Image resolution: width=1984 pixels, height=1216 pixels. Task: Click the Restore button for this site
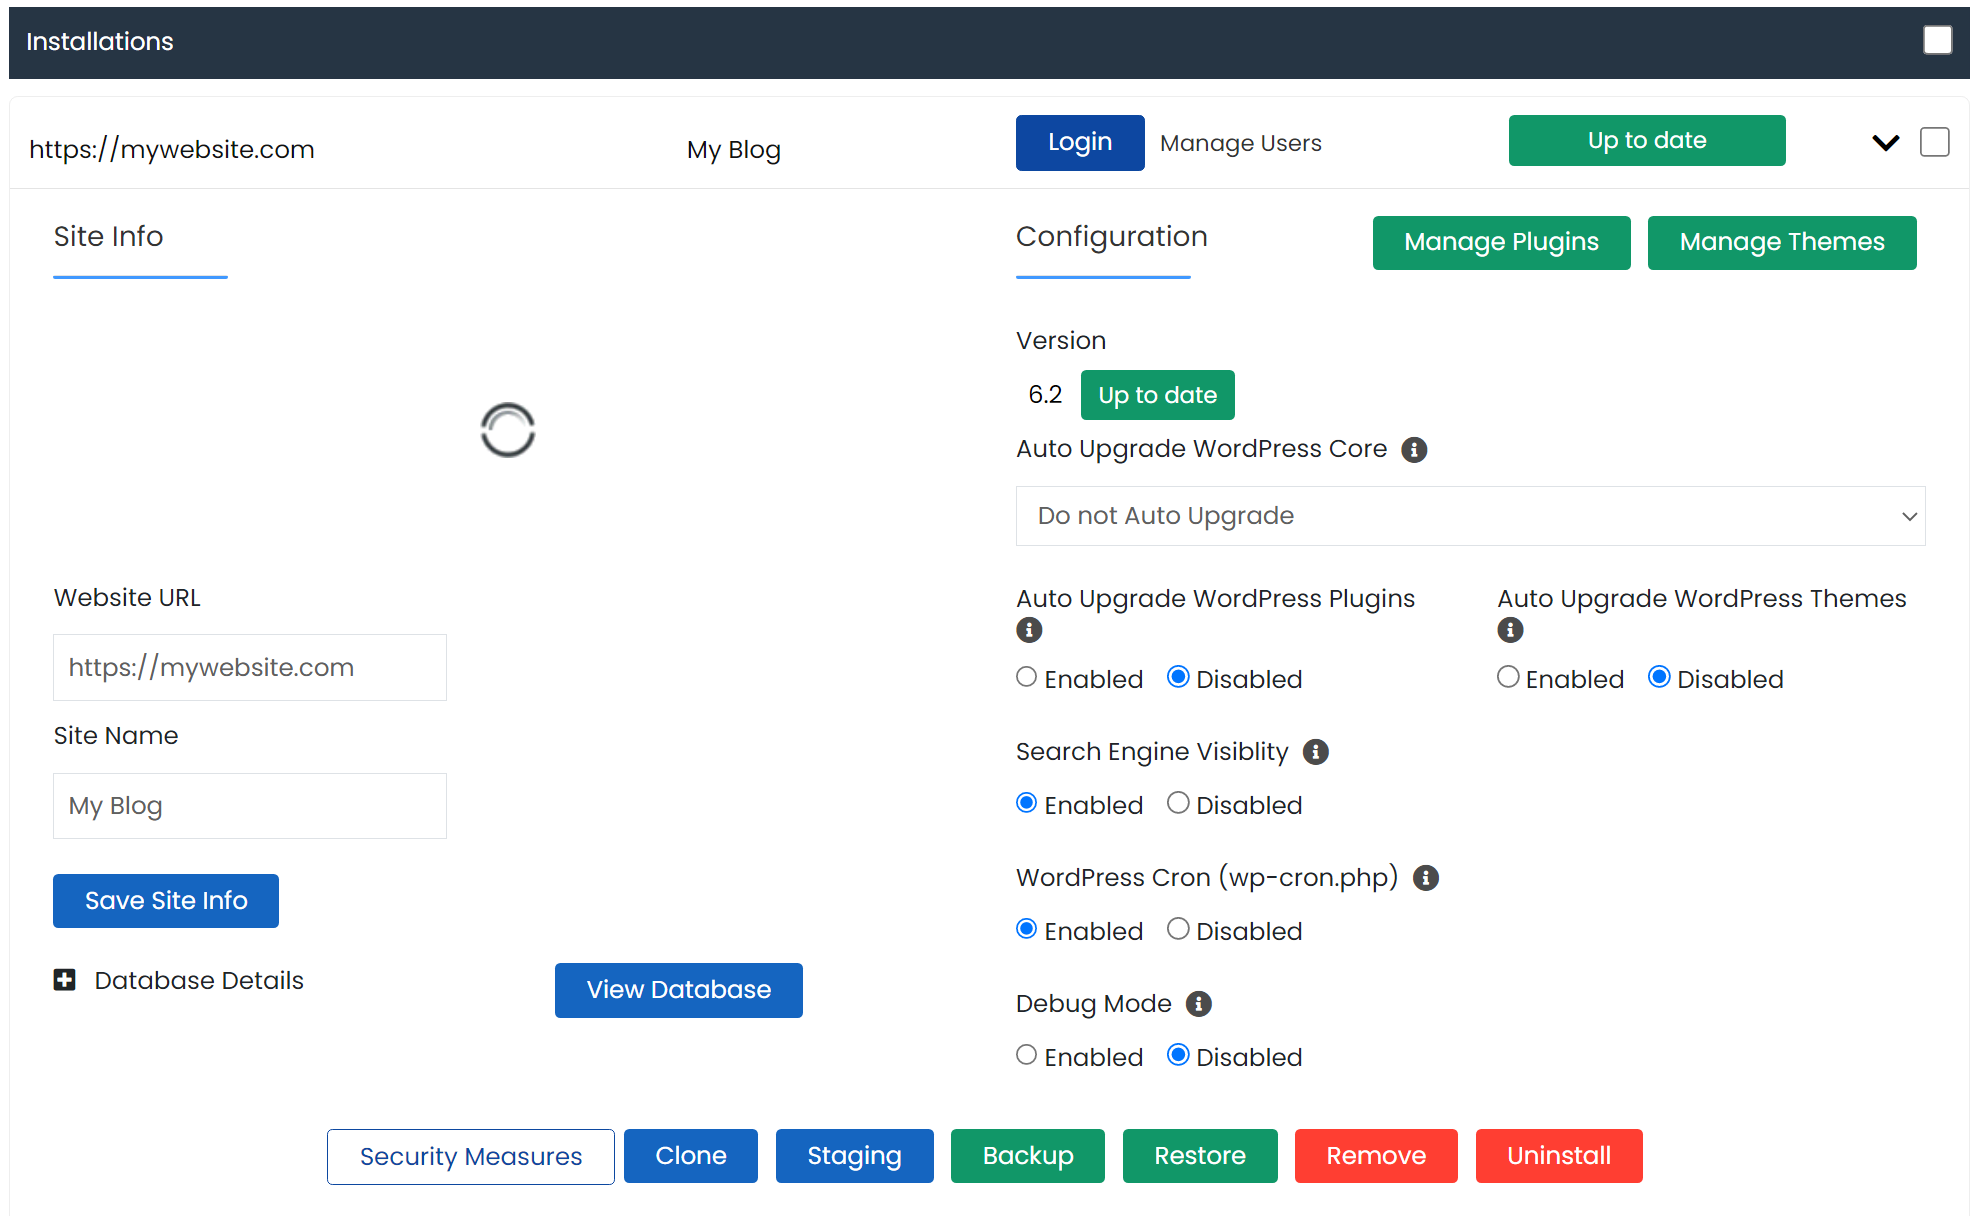tap(1197, 1156)
